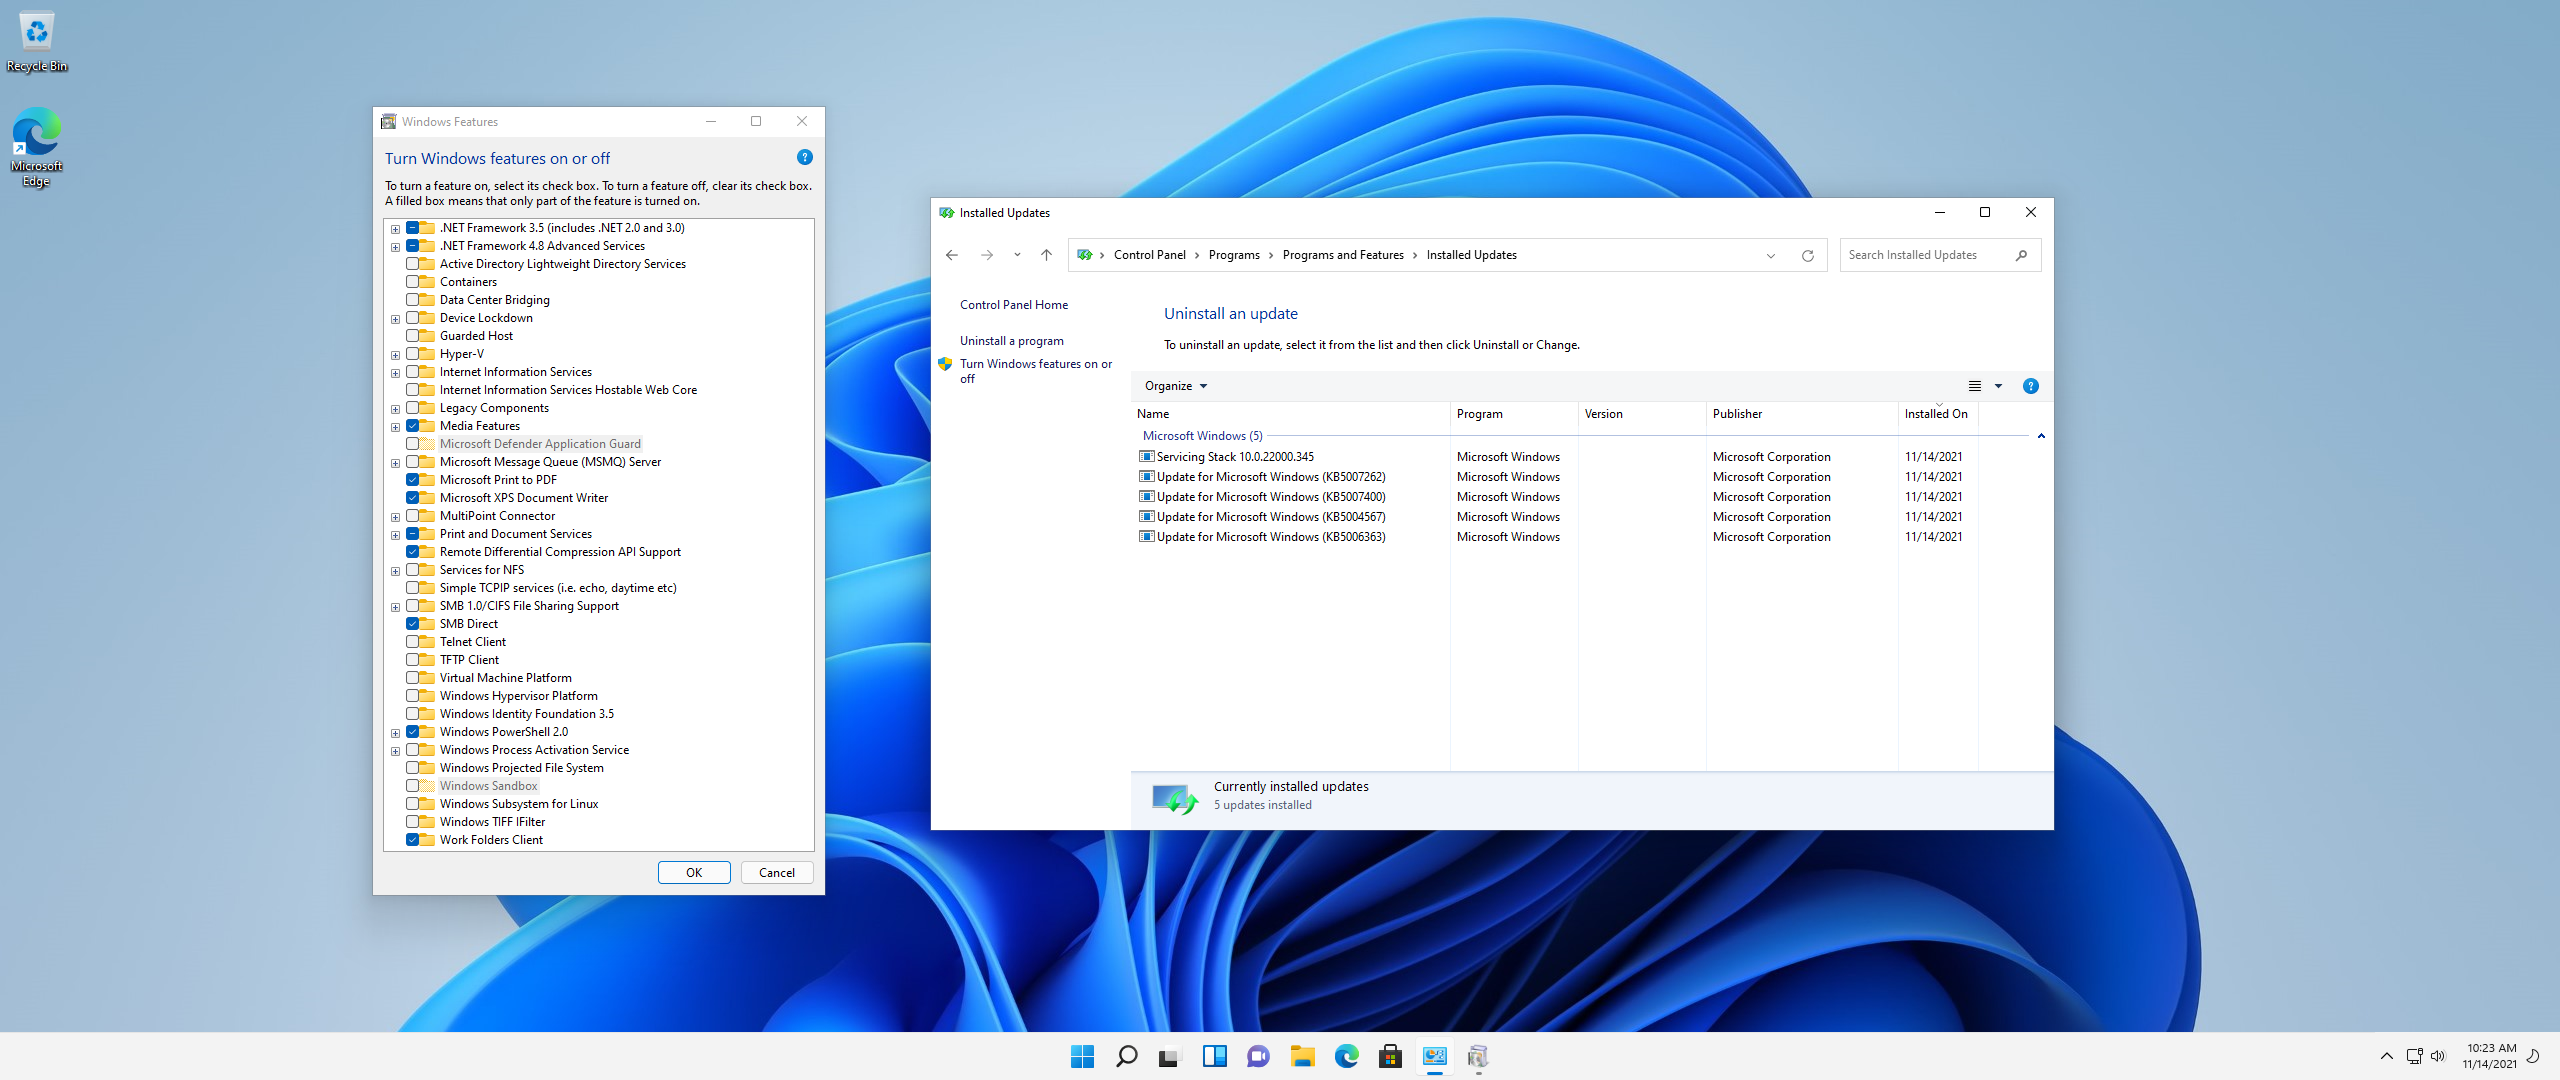Uncheck Microsoft XPS Document Writer
Viewport: 2560px width, 1080px height.
[x=412, y=498]
